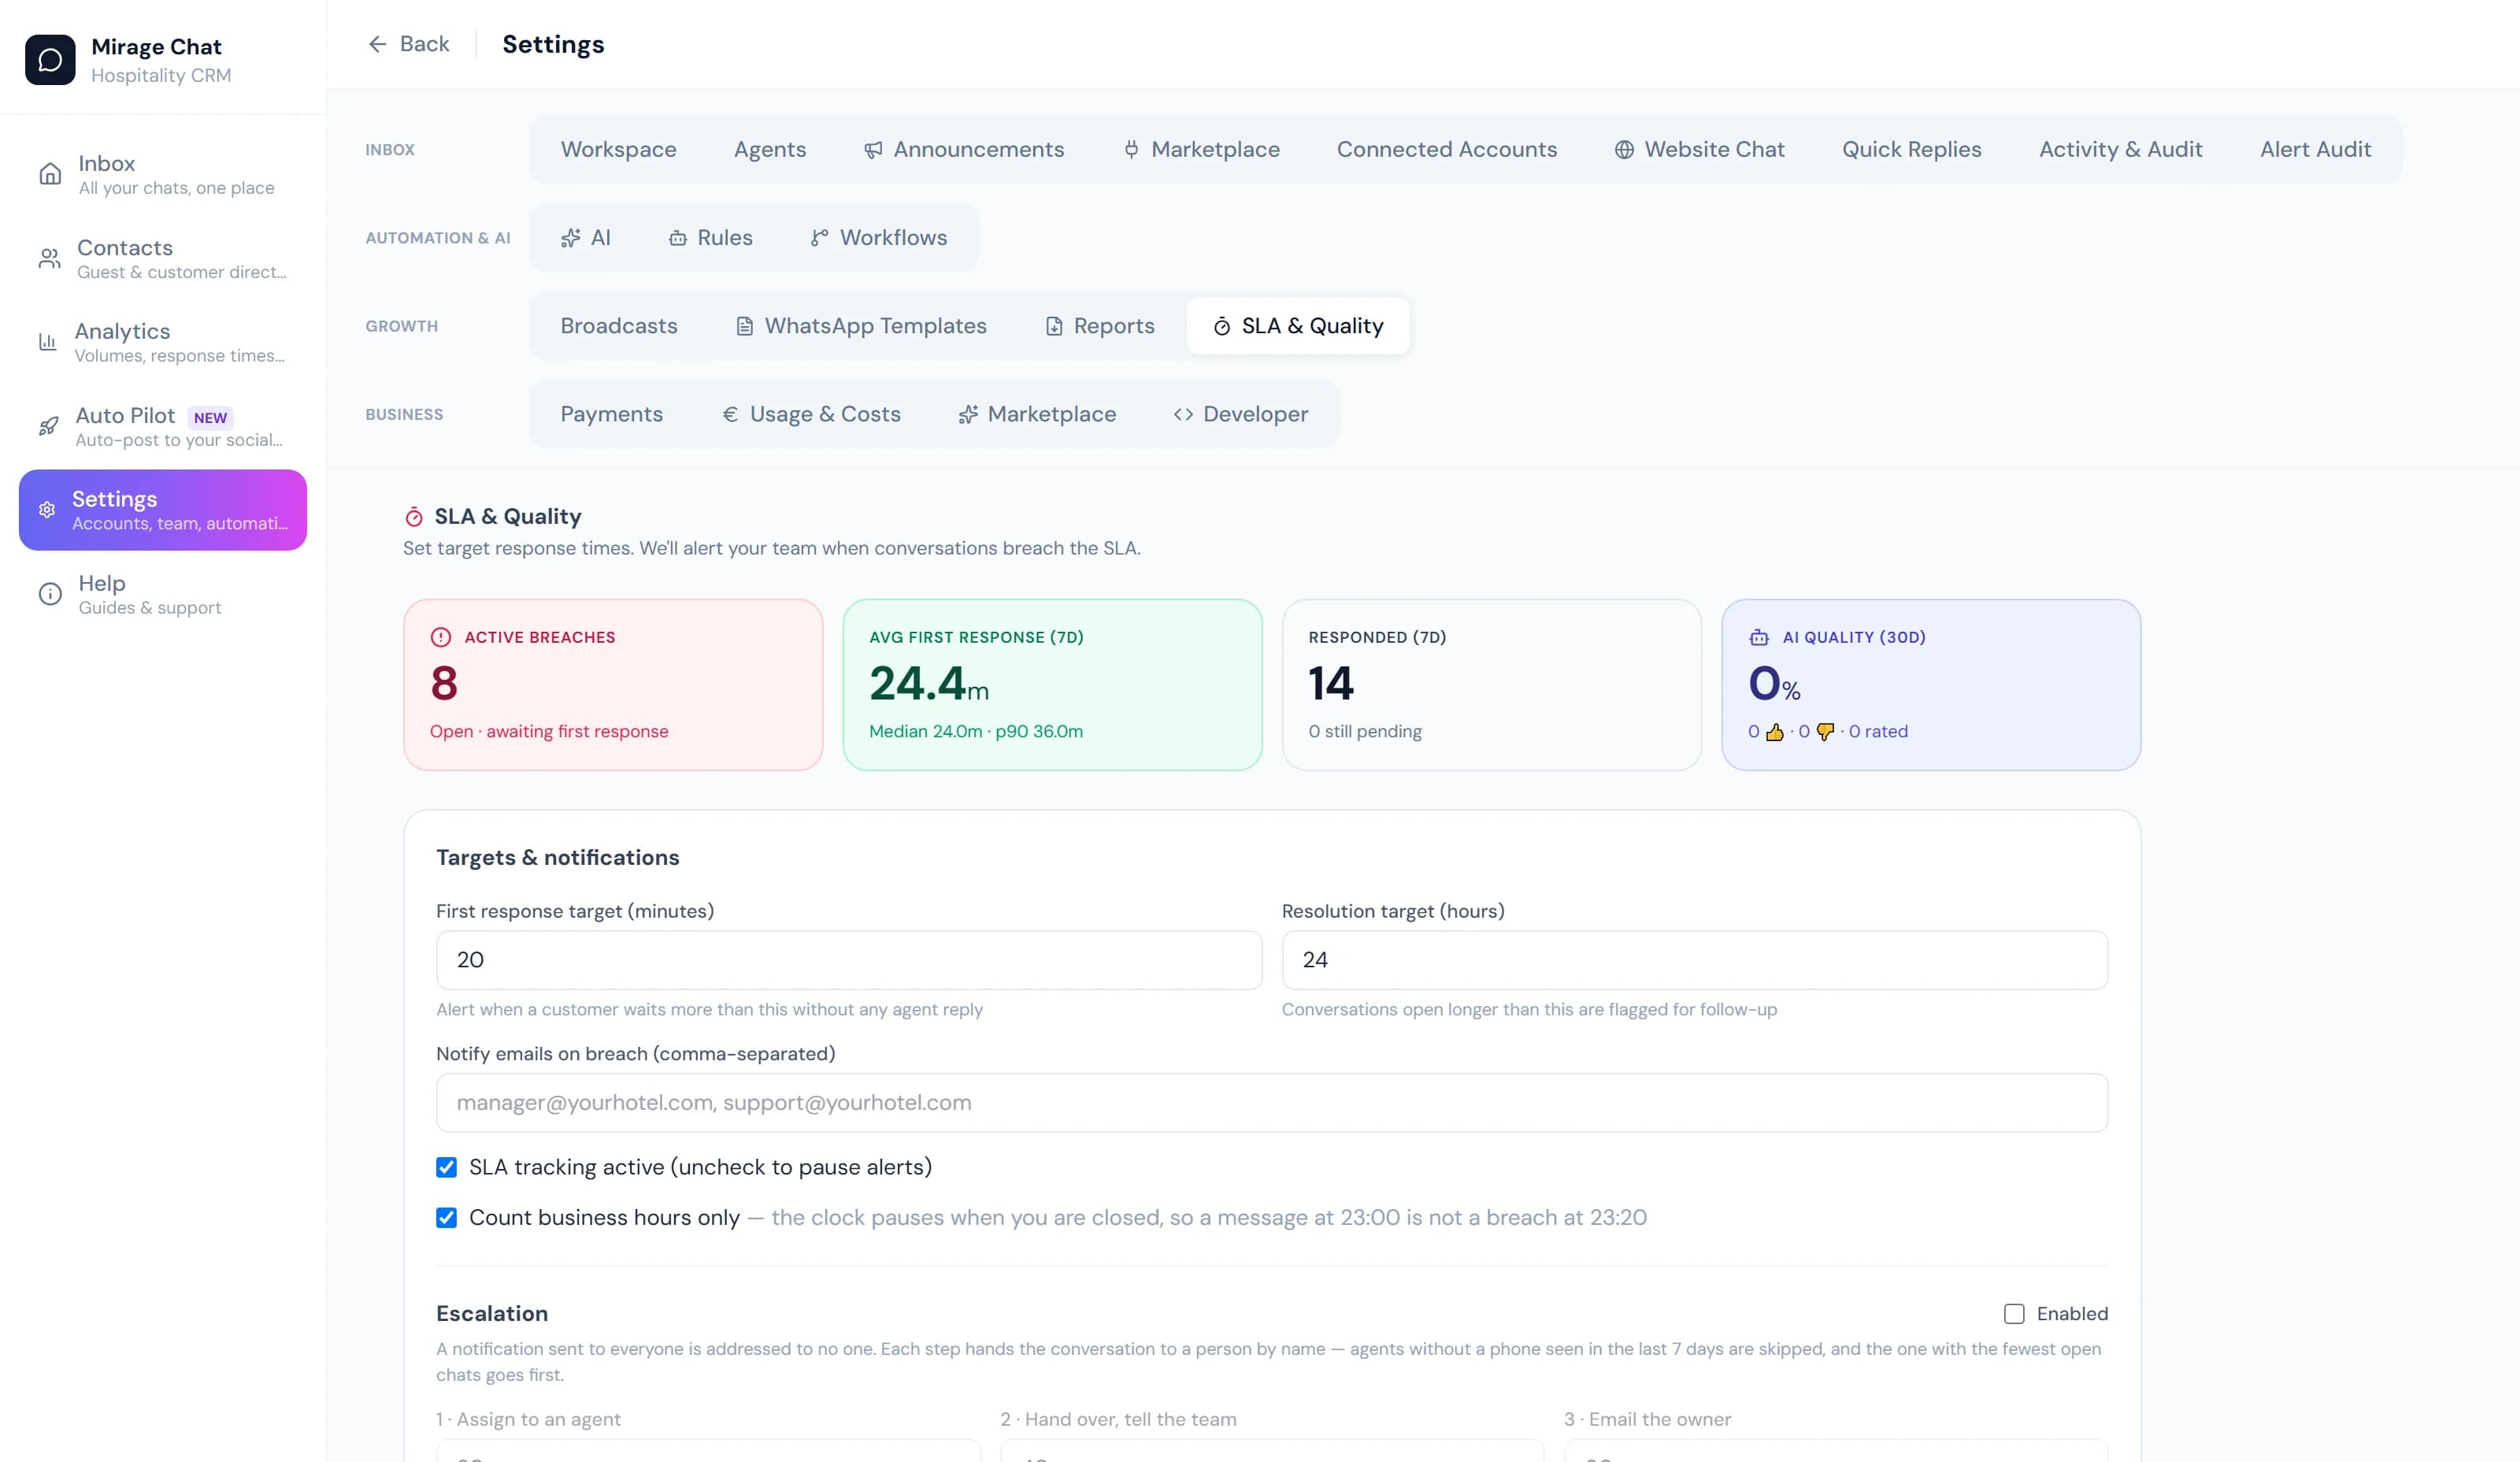Open the Agents tab
Viewport: 2520px width, 1462px height.
pyautogui.click(x=770, y=150)
